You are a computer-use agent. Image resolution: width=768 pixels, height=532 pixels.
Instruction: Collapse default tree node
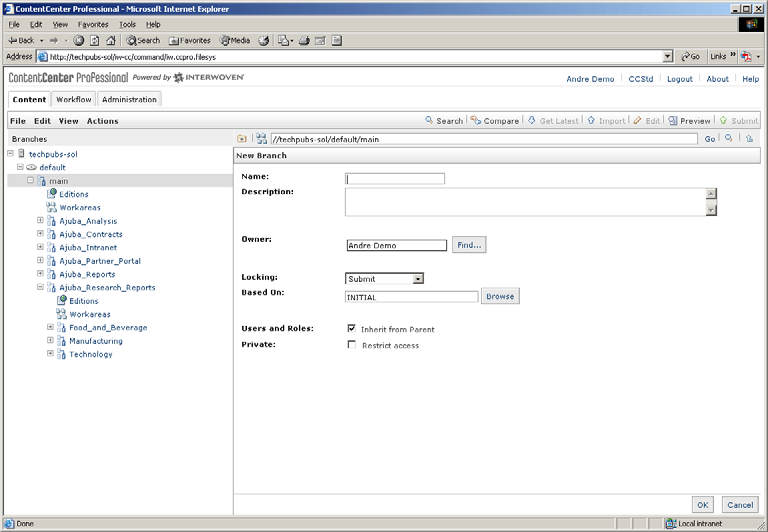click(x=20, y=167)
